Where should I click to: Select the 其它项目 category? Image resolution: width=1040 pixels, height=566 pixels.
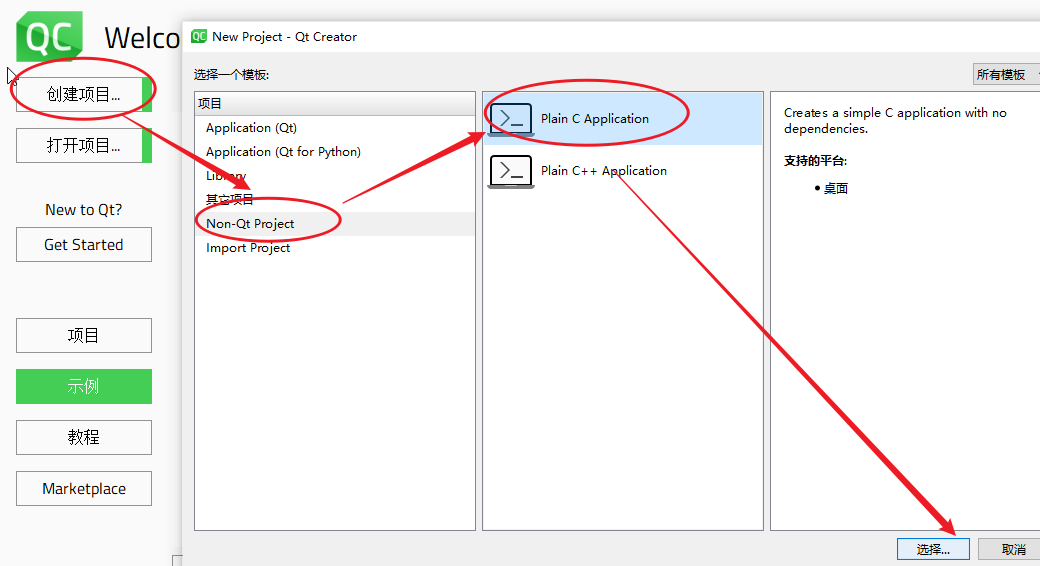(x=335, y=200)
